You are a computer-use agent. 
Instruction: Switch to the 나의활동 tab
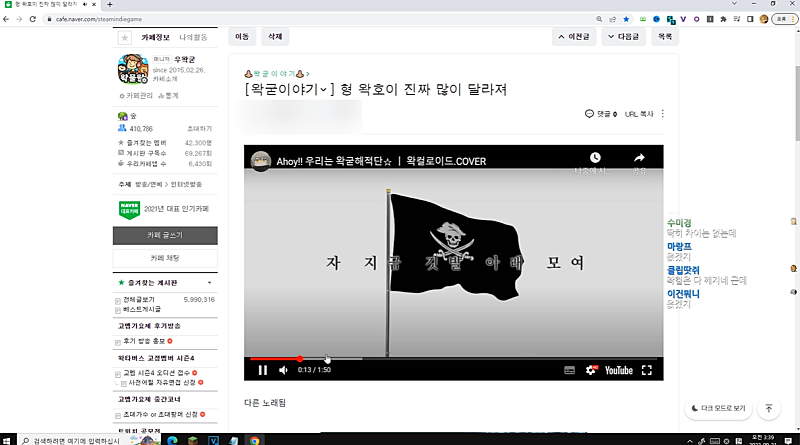(193, 37)
